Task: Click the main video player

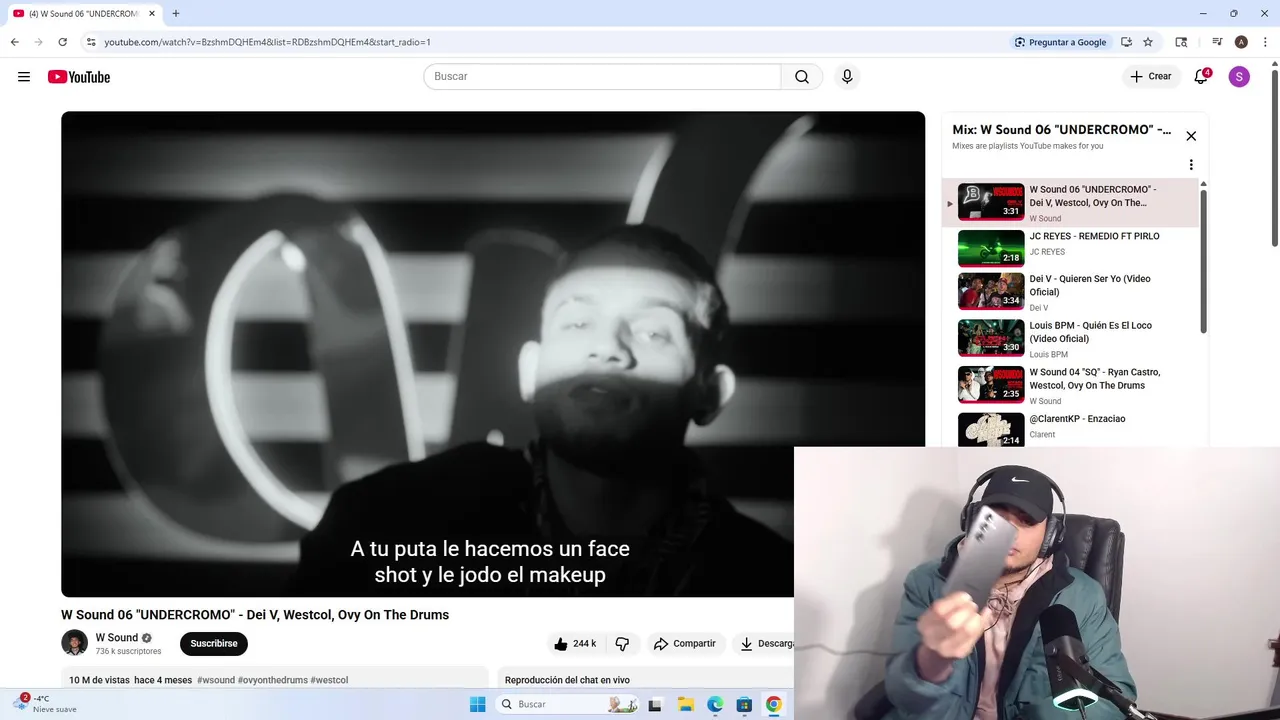Action: 493,354
